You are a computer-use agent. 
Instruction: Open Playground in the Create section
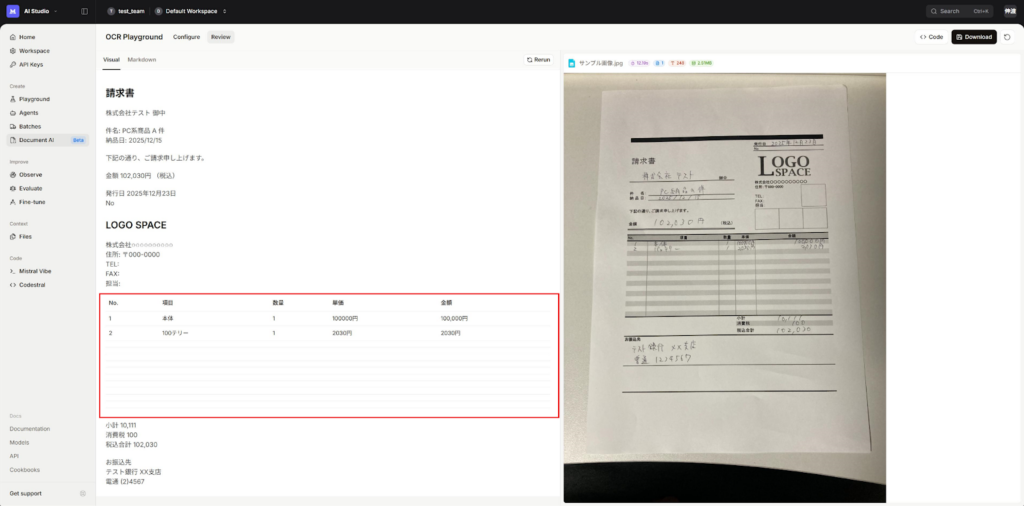coord(34,99)
